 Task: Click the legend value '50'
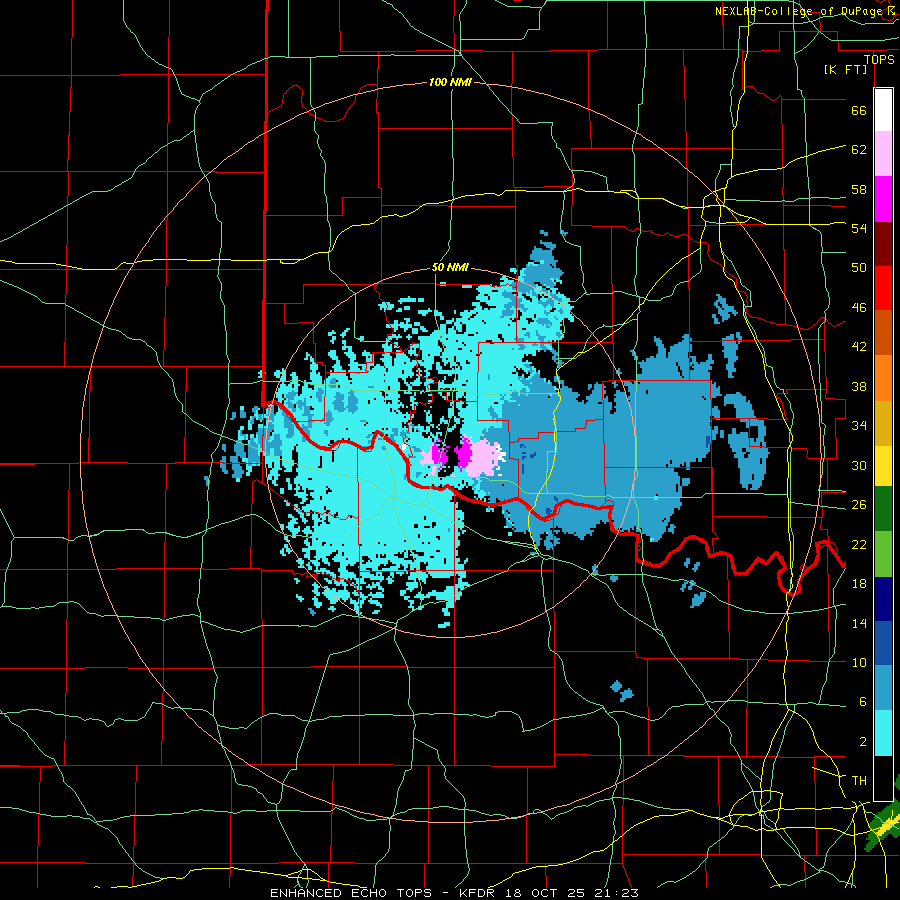coord(859,267)
